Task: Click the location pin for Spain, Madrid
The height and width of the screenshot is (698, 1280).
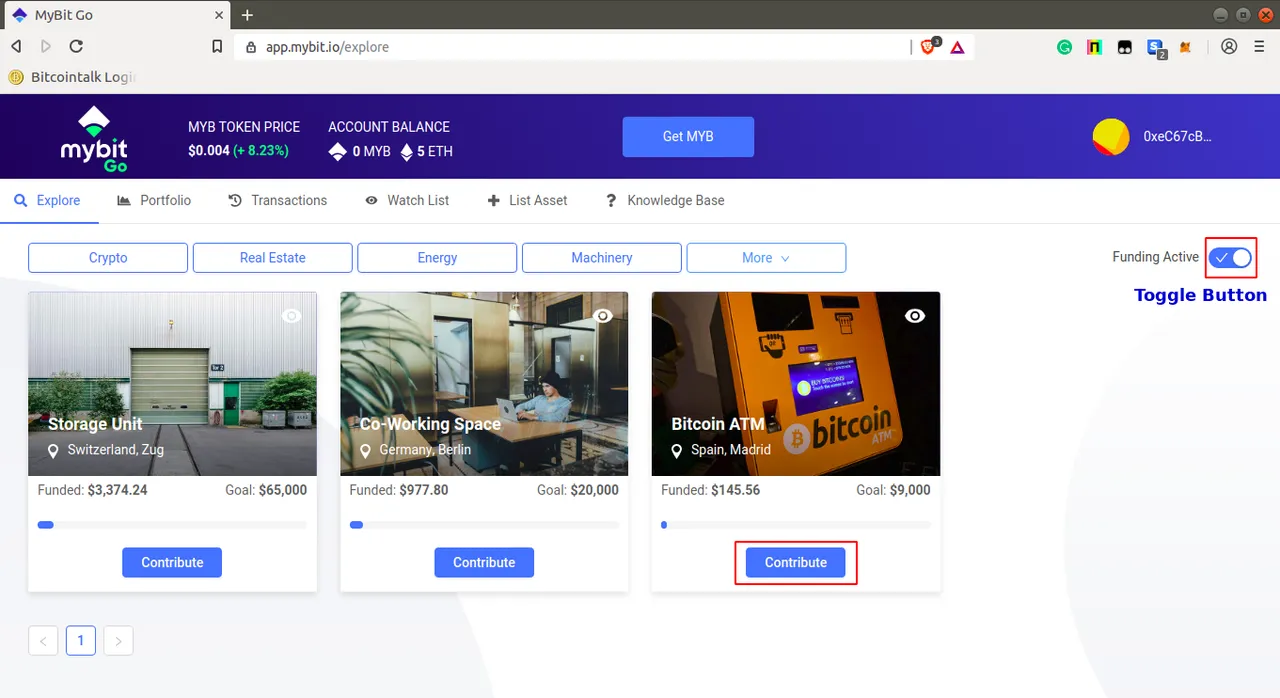Action: point(678,451)
